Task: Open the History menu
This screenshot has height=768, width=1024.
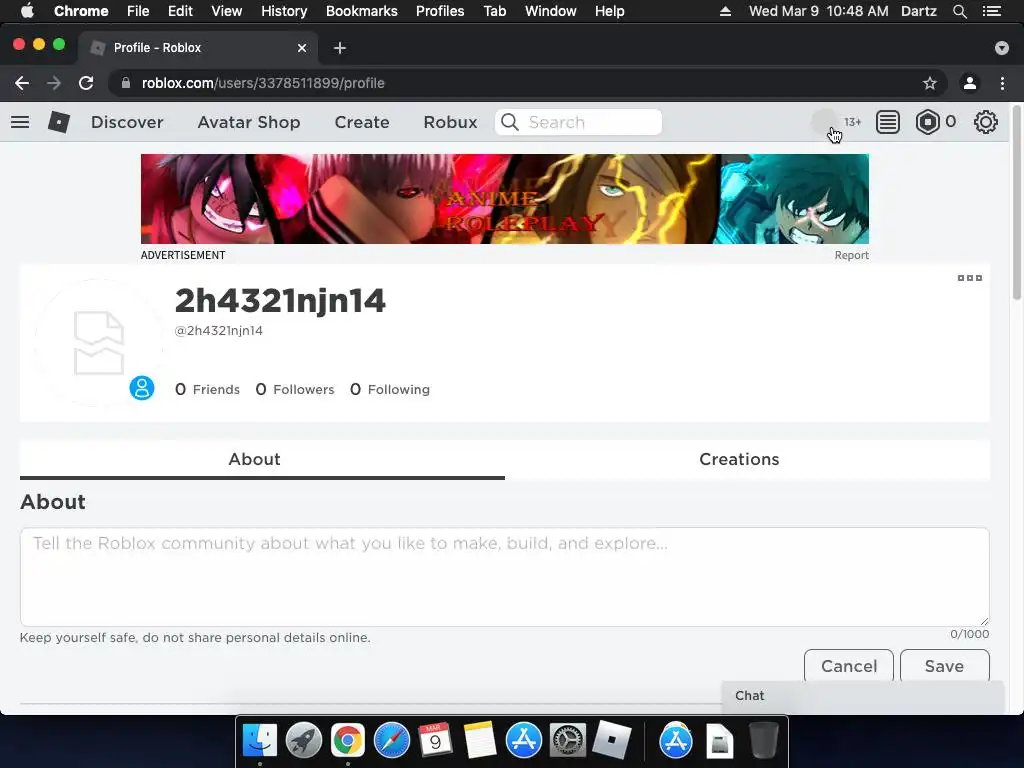Action: click(284, 11)
